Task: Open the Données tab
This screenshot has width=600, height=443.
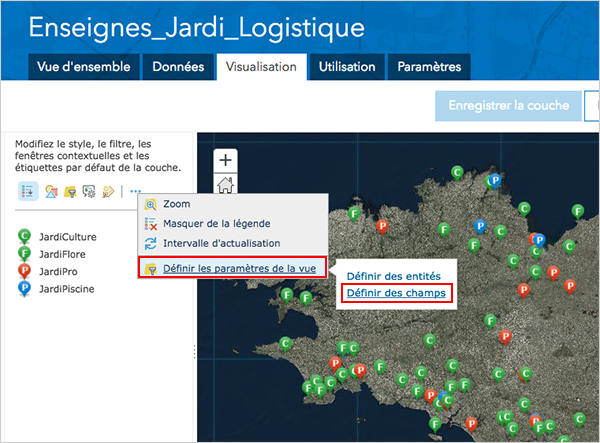Action: [x=178, y=67]
